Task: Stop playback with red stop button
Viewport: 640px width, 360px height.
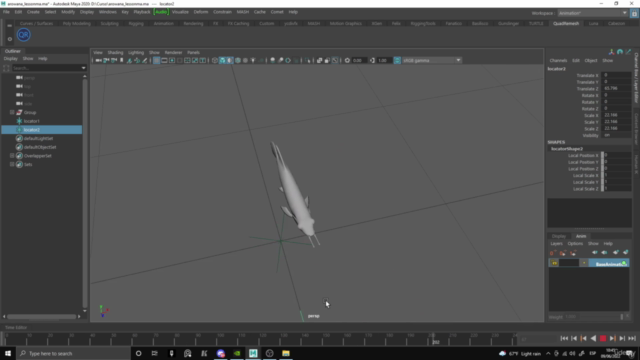Action: [x=603, y=338]
